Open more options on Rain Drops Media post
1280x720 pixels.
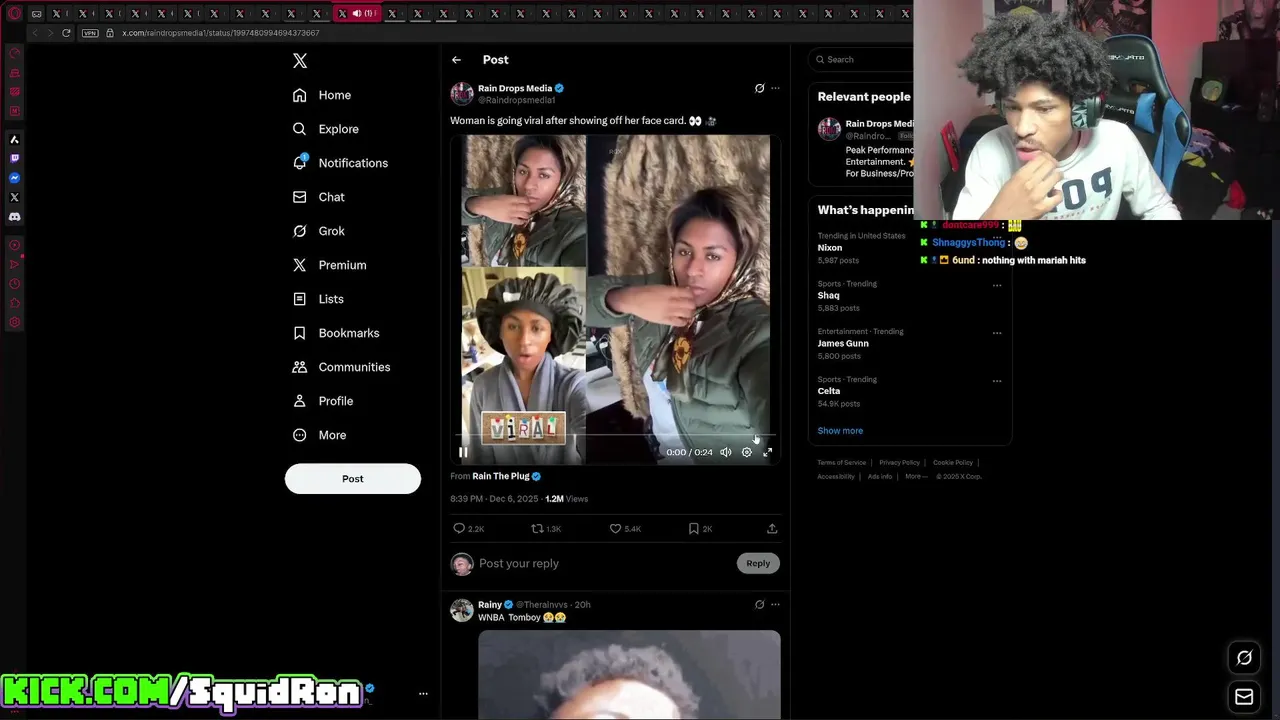[x=775, y=88]
